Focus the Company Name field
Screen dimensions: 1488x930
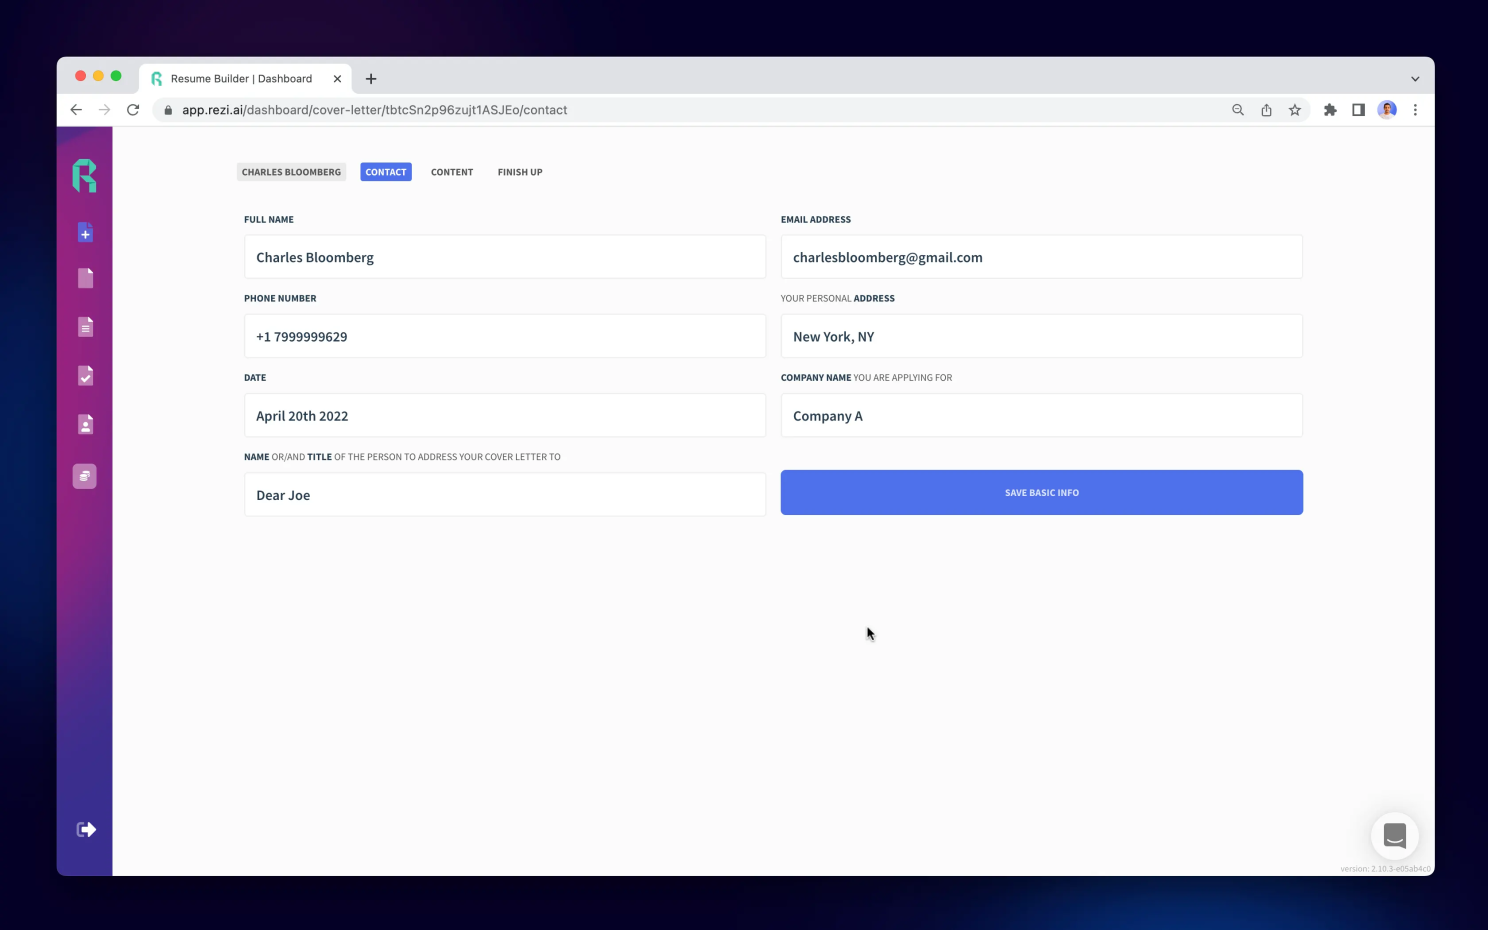(1041, 416)
